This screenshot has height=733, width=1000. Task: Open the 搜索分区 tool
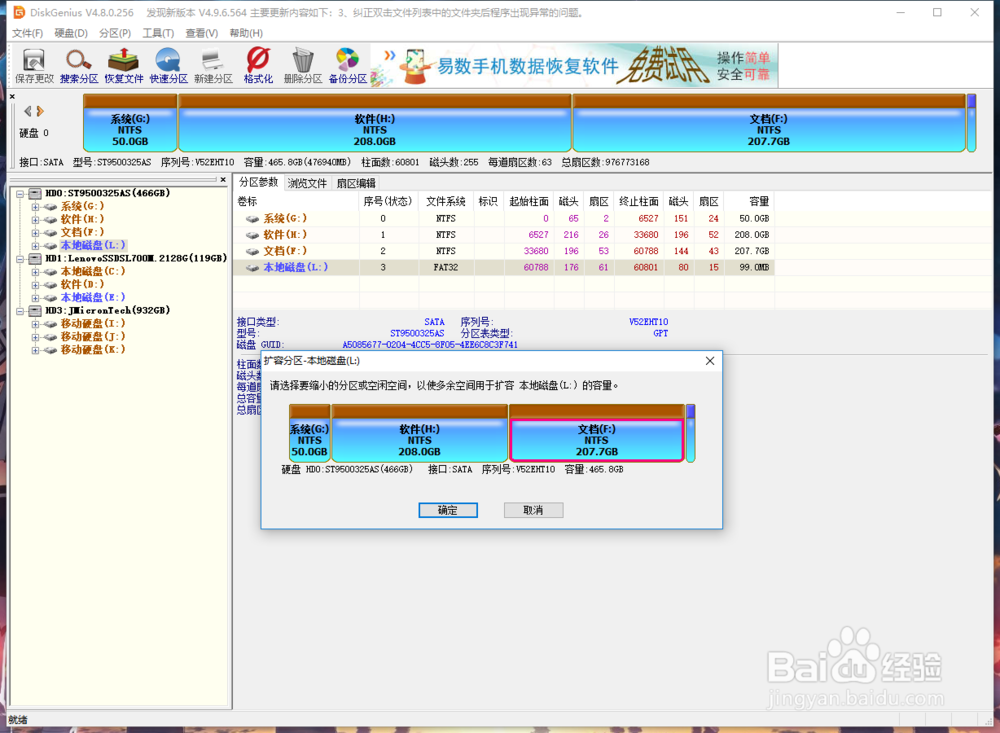(78, 65)
